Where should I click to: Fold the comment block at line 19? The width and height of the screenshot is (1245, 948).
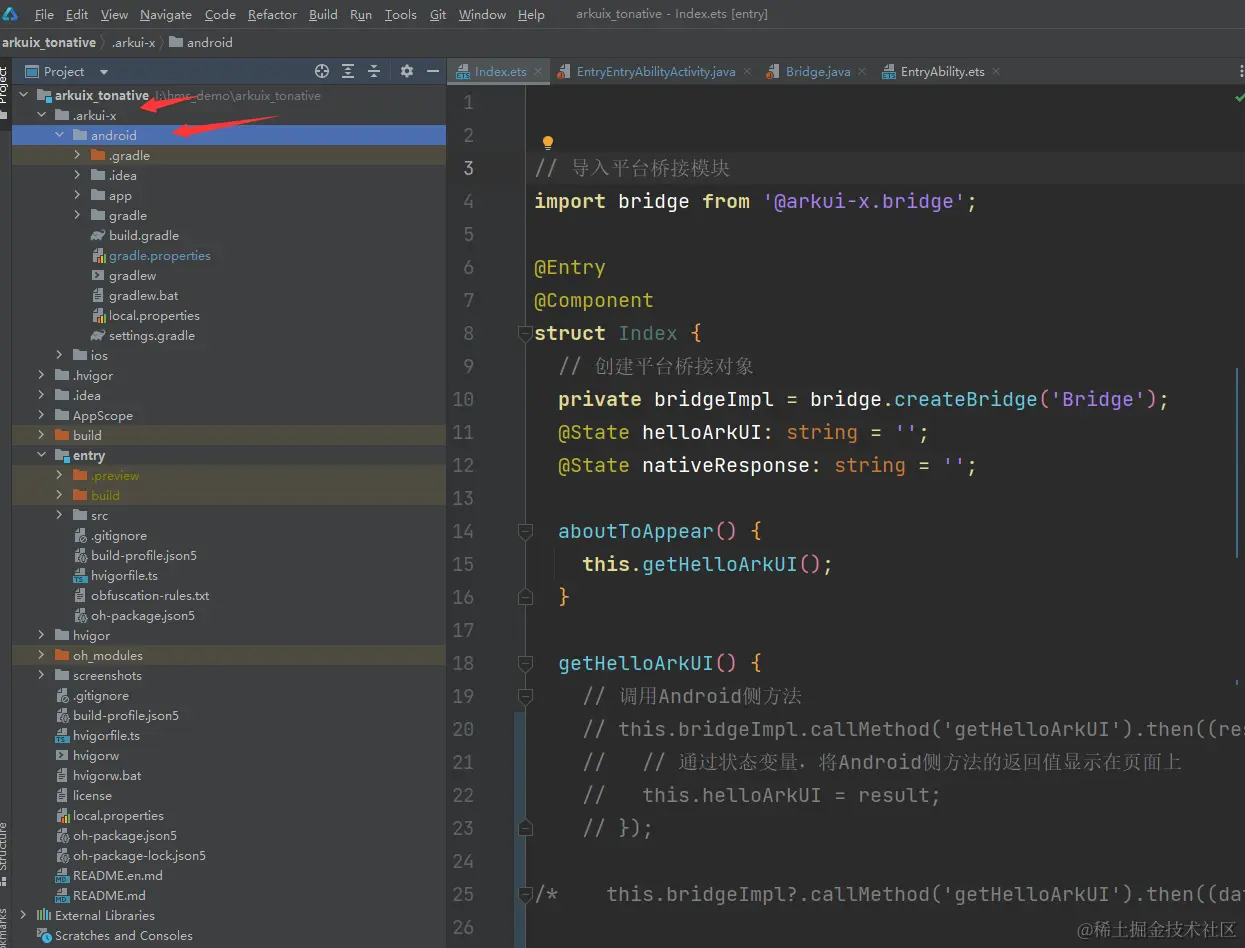point(525,696)
